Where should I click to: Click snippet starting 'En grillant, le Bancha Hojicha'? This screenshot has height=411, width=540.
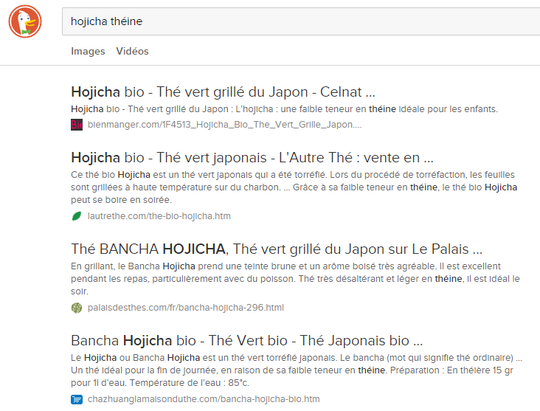[x=295, y=279]
